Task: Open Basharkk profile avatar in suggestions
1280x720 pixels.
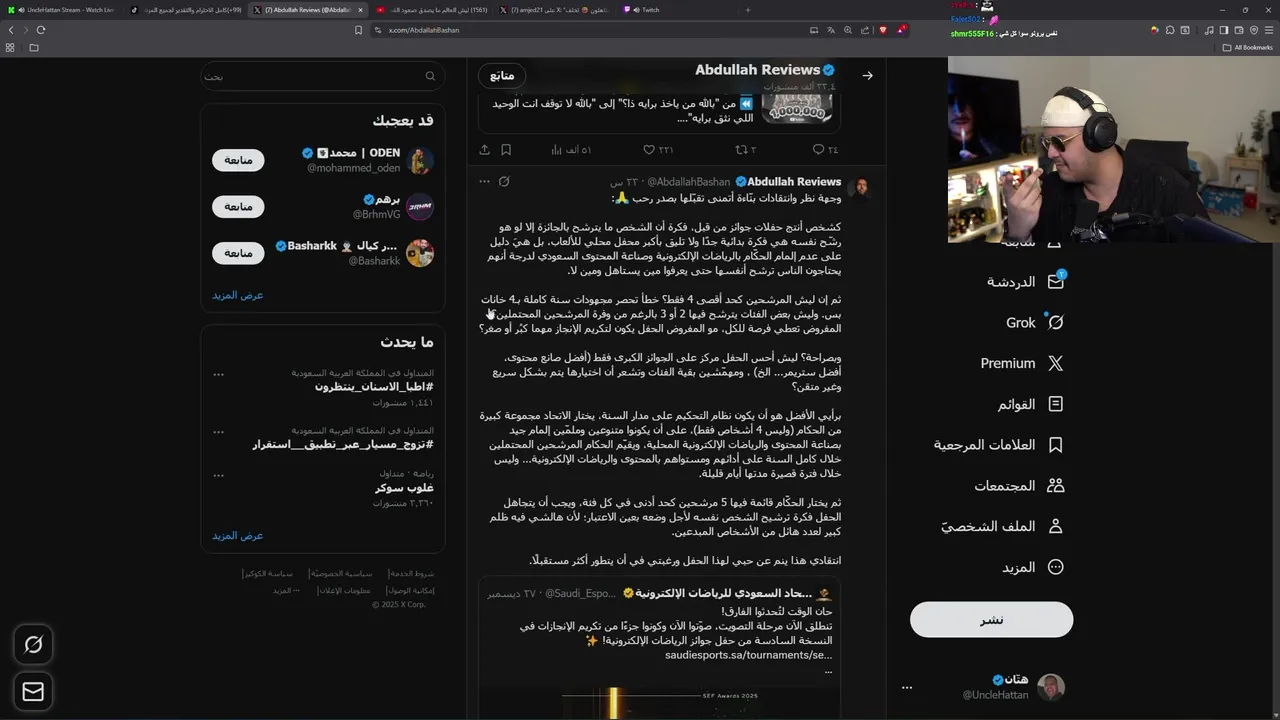Action: tap(420, 253)
